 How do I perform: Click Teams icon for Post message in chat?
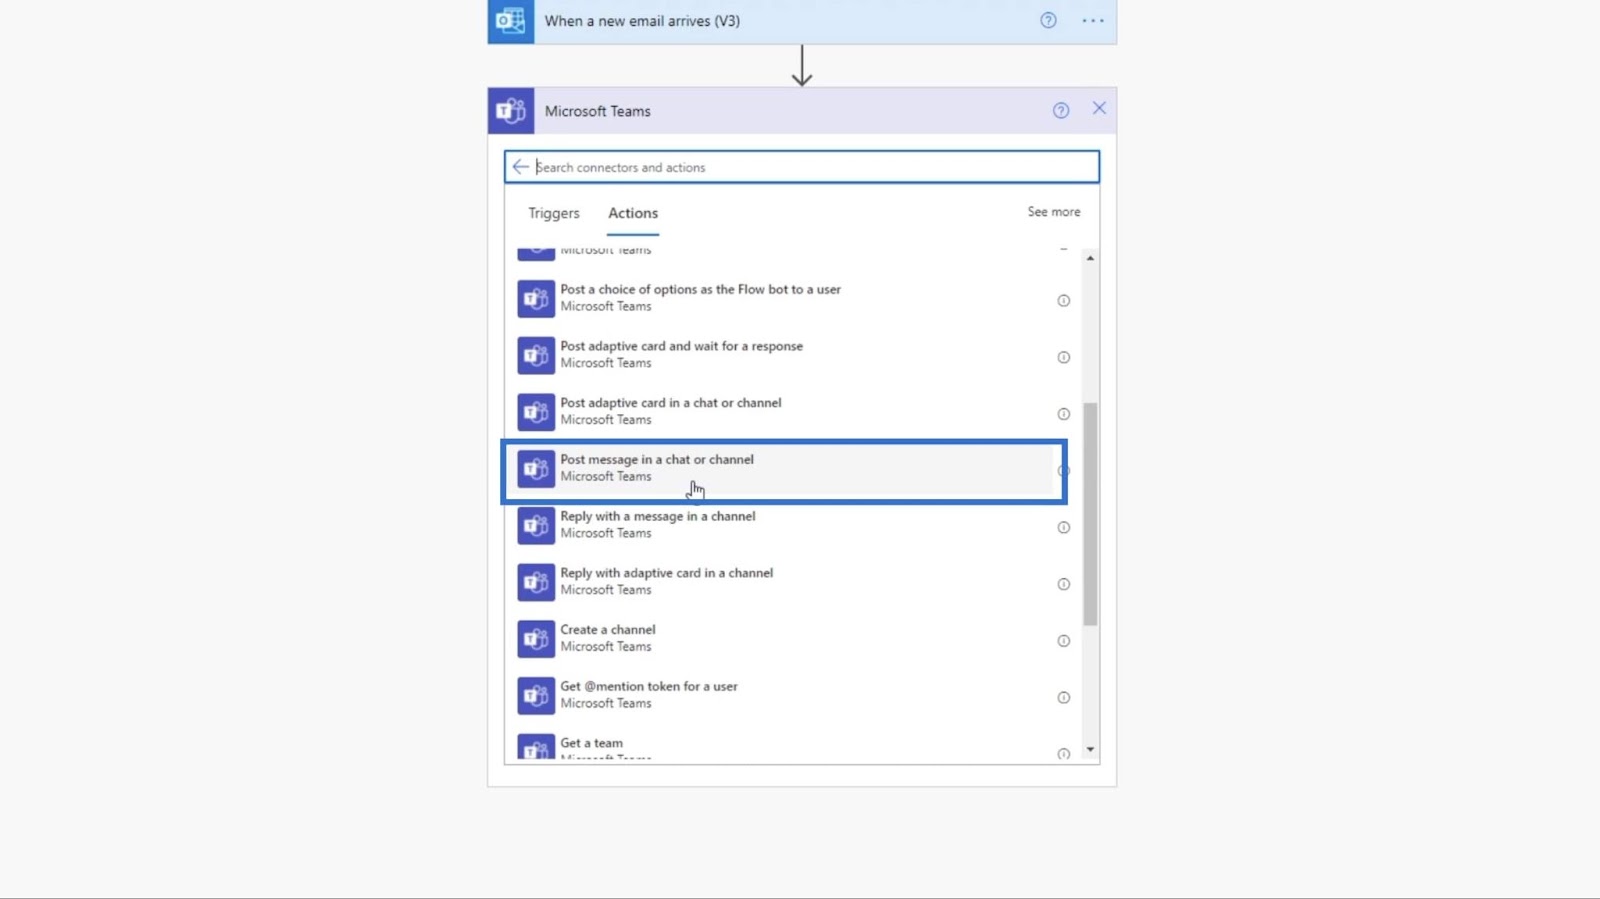(536, 468)
